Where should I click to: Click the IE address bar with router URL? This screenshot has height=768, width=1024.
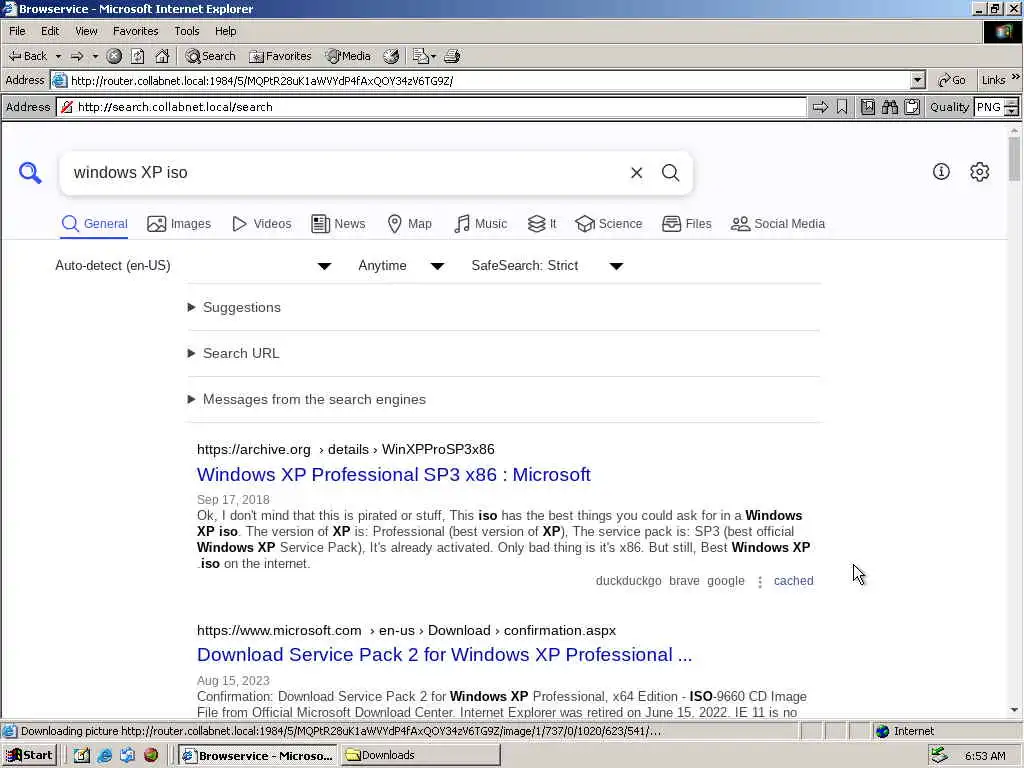(x=488, y=80)
